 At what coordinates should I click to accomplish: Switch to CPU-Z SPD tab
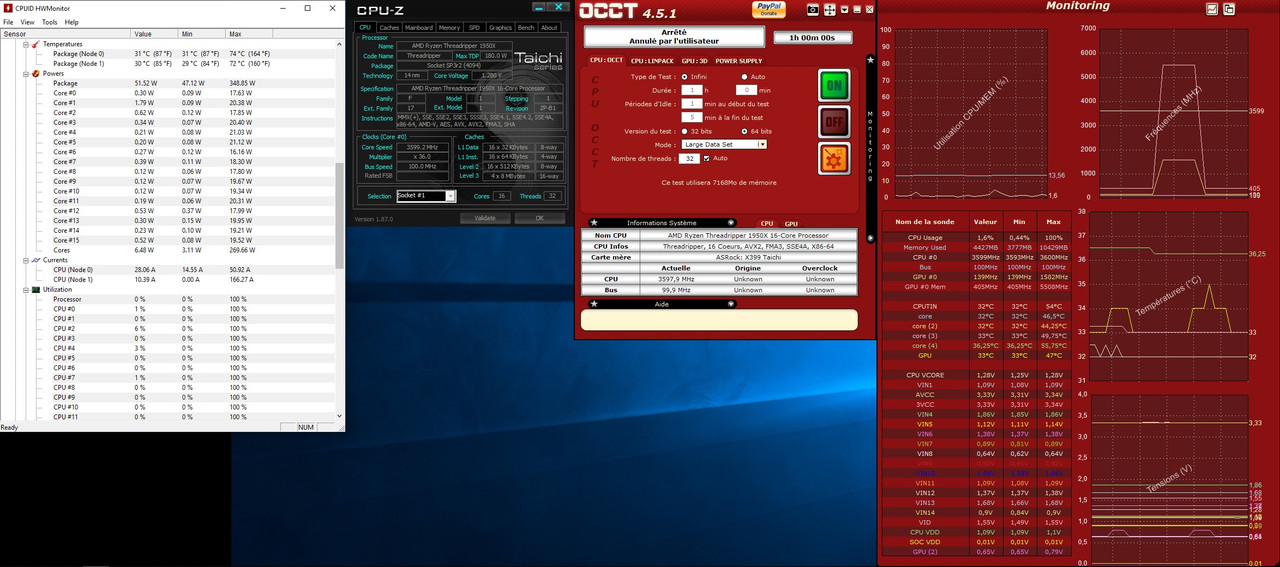click(x=474, y=28)
